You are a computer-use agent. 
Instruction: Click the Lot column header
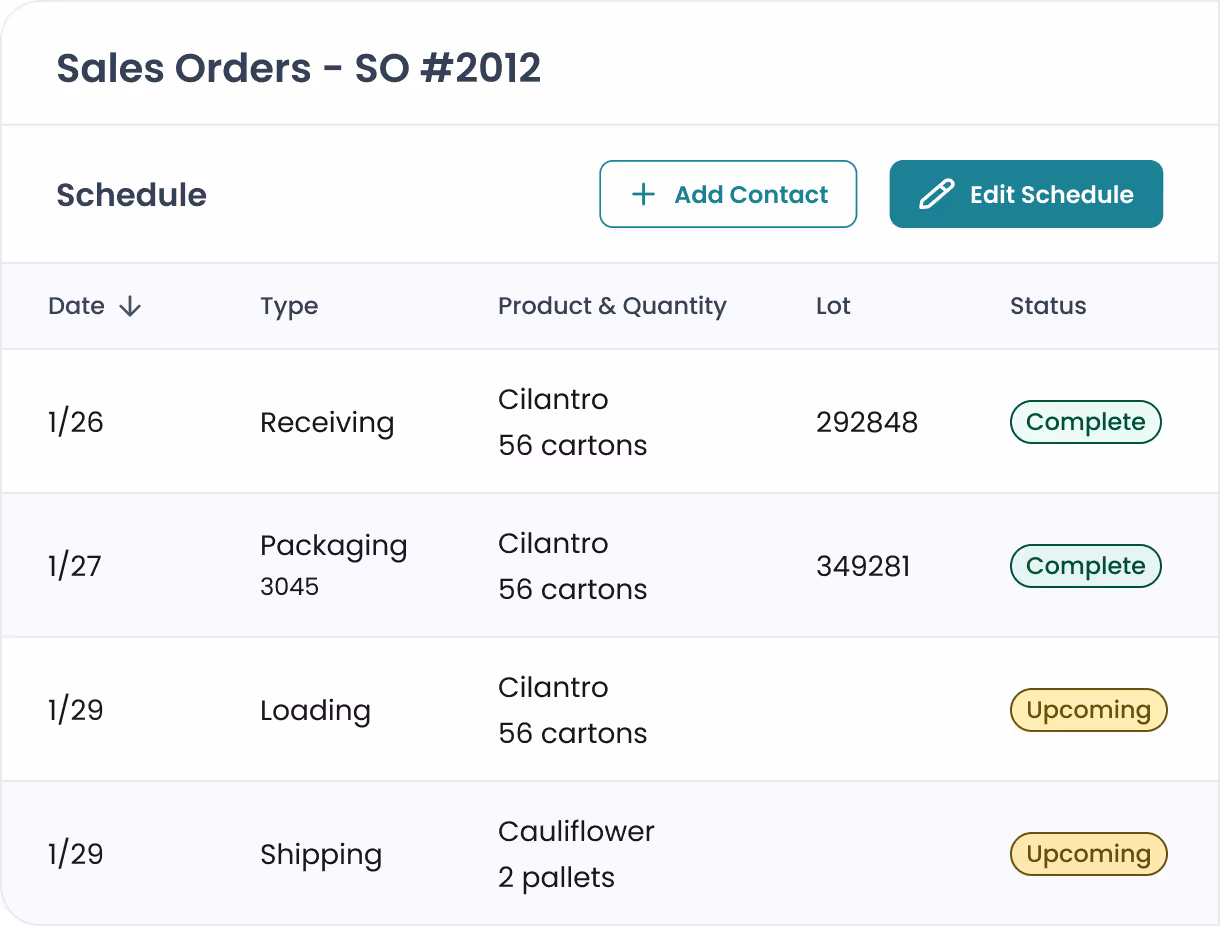click(x=833, y=306)
